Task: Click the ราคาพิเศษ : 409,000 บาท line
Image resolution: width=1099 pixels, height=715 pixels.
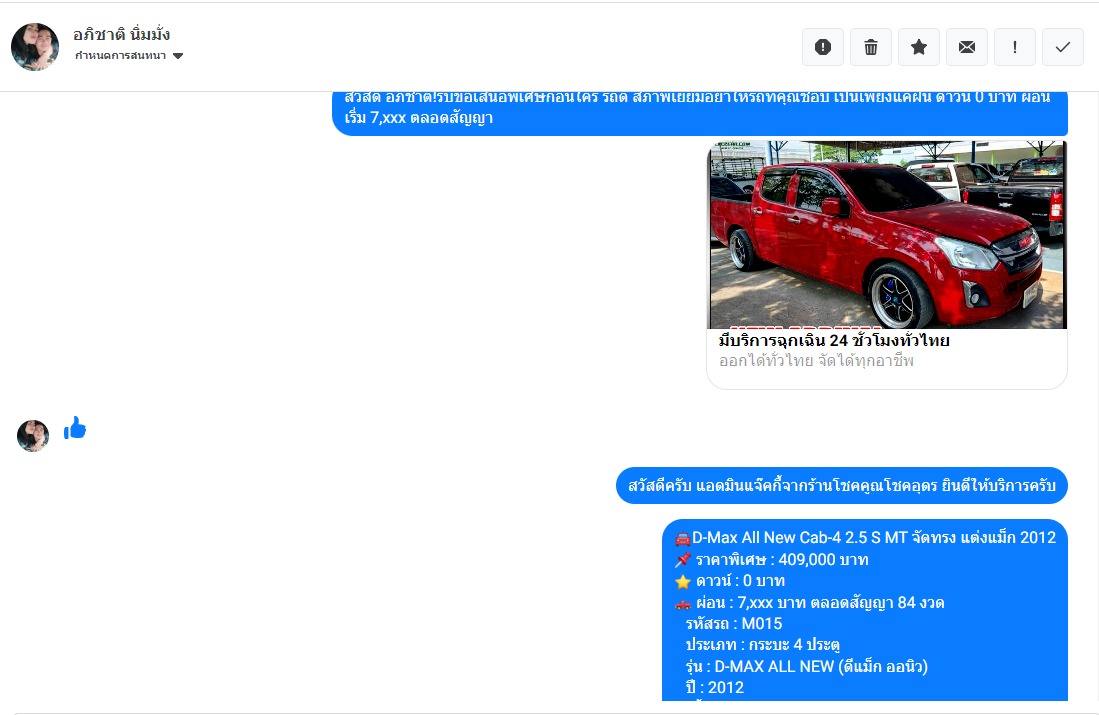Action: click(x=772, y=559)
